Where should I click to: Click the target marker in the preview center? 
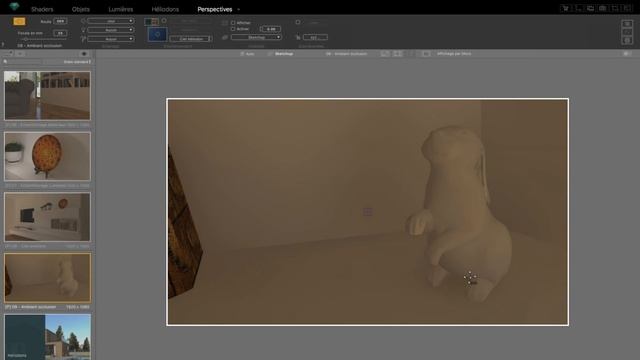(367, 211)
